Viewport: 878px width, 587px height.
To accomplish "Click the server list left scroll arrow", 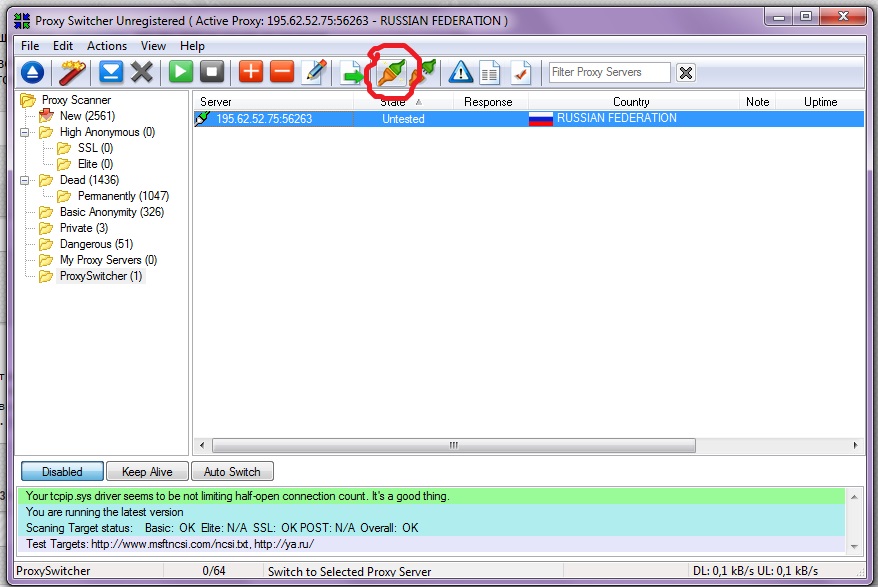I will (x=202, y=445).
